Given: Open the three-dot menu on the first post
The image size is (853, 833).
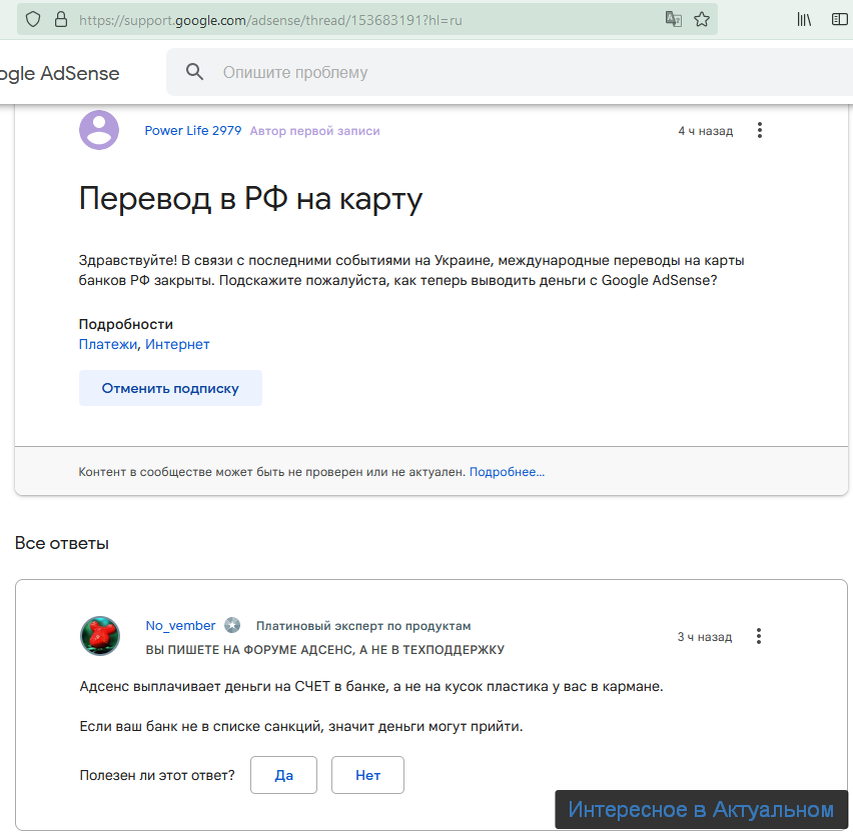Looking at the screenshot, I should pos(759,129).
